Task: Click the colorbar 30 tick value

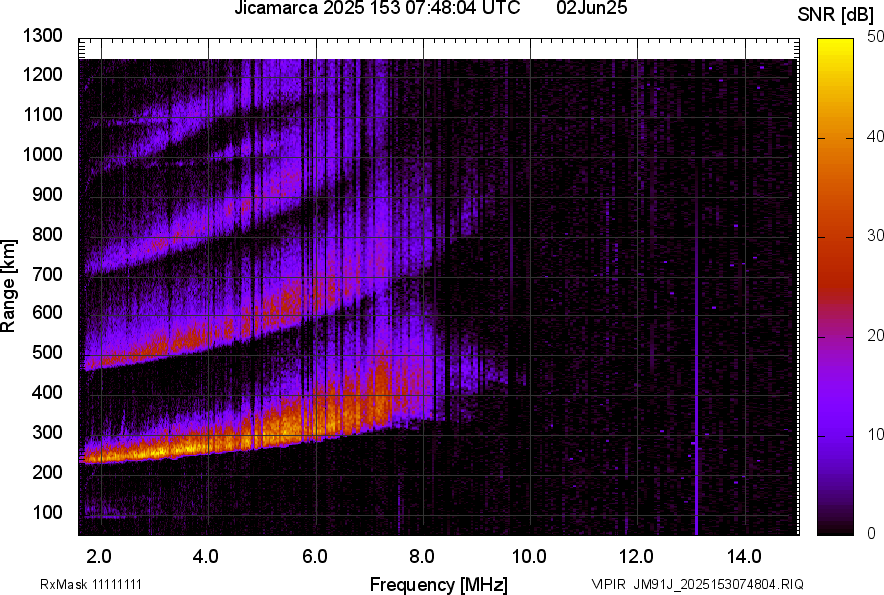Action: (875, 236)
